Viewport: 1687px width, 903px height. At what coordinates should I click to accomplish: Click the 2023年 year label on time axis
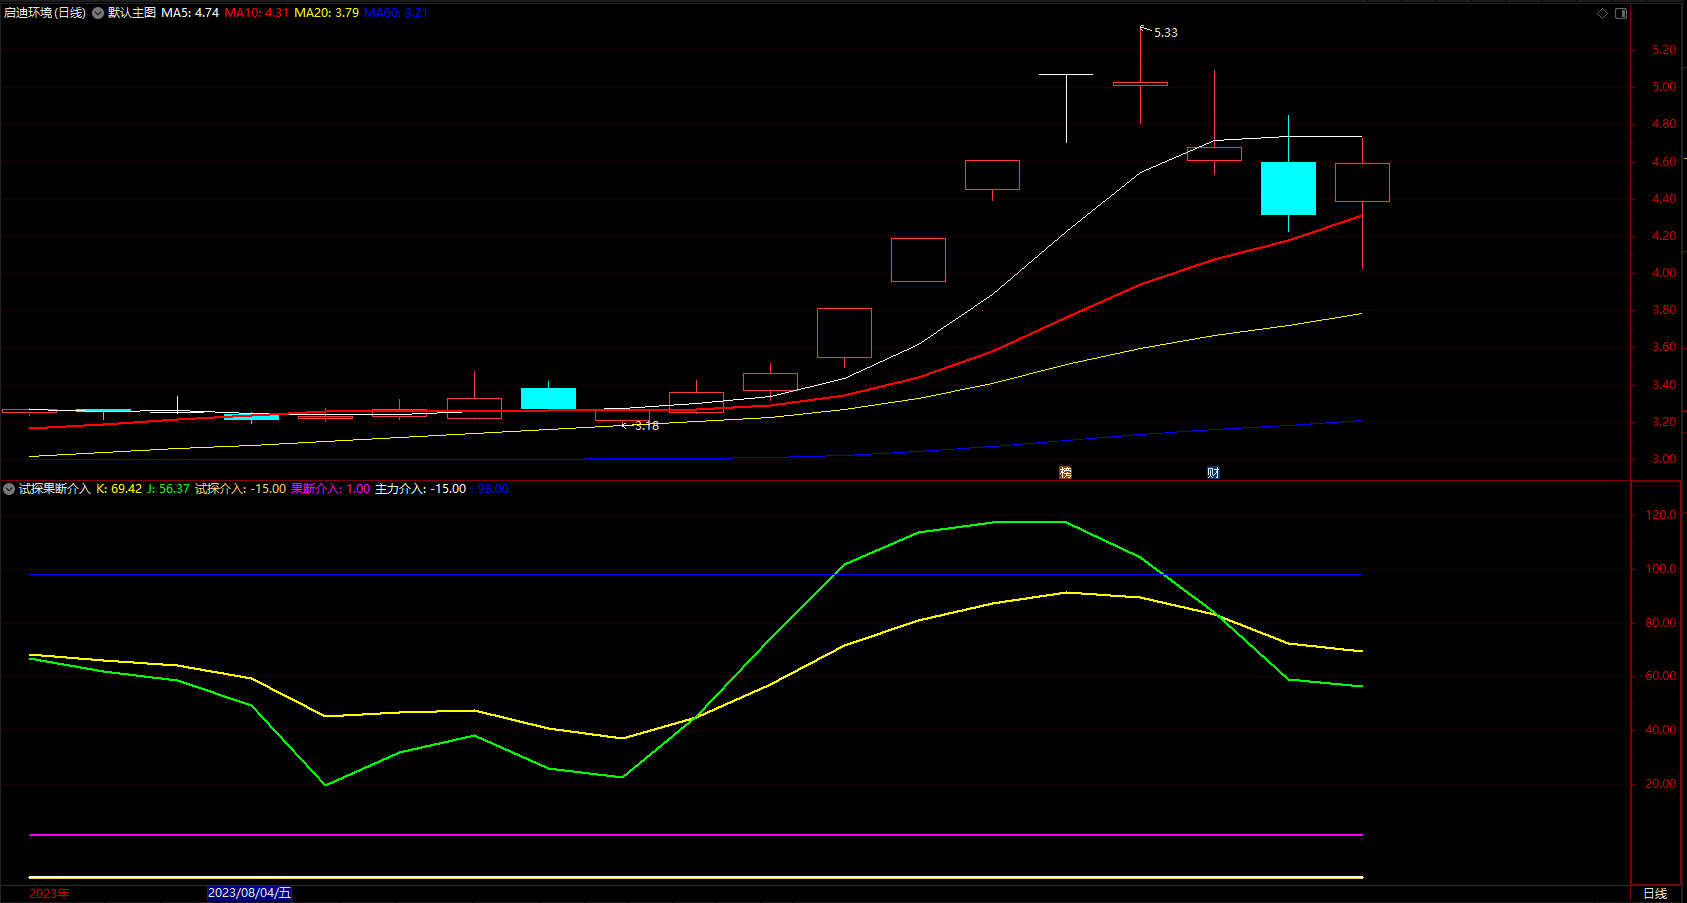coord(49,893)
